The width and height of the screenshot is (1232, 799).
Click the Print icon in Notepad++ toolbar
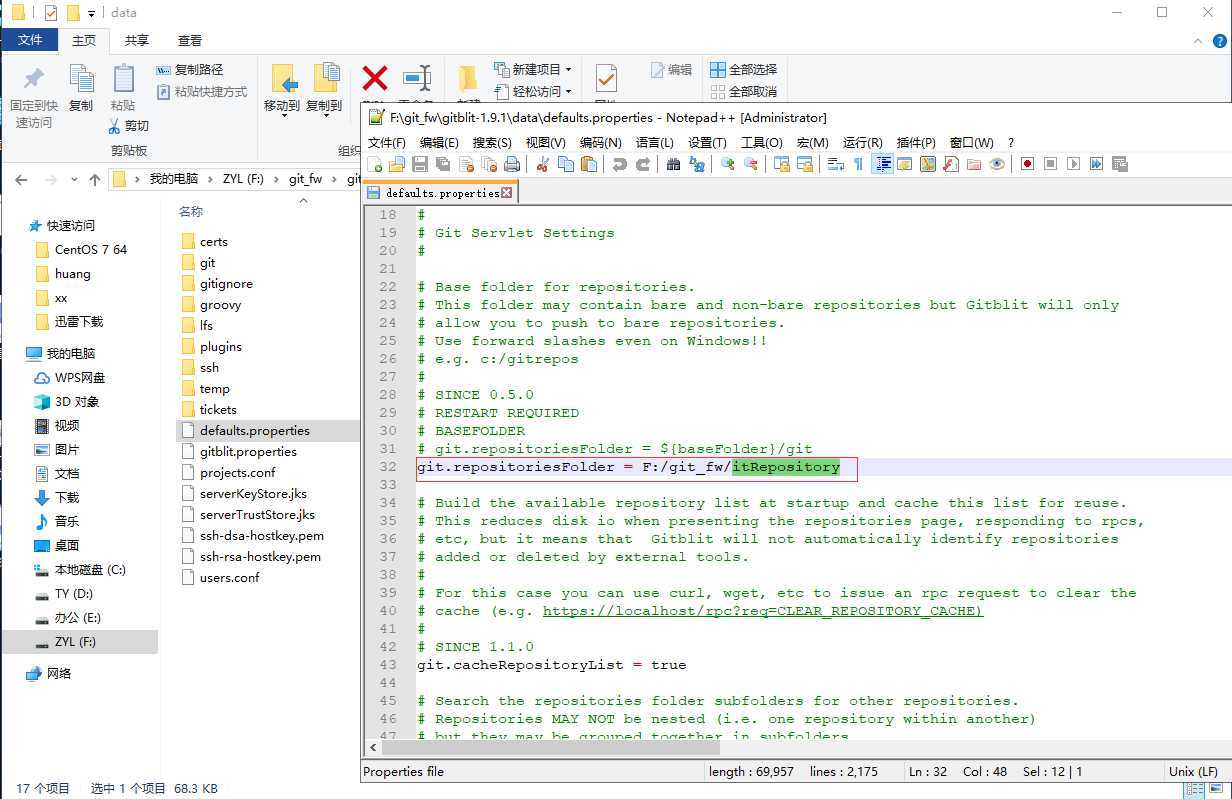511,164
